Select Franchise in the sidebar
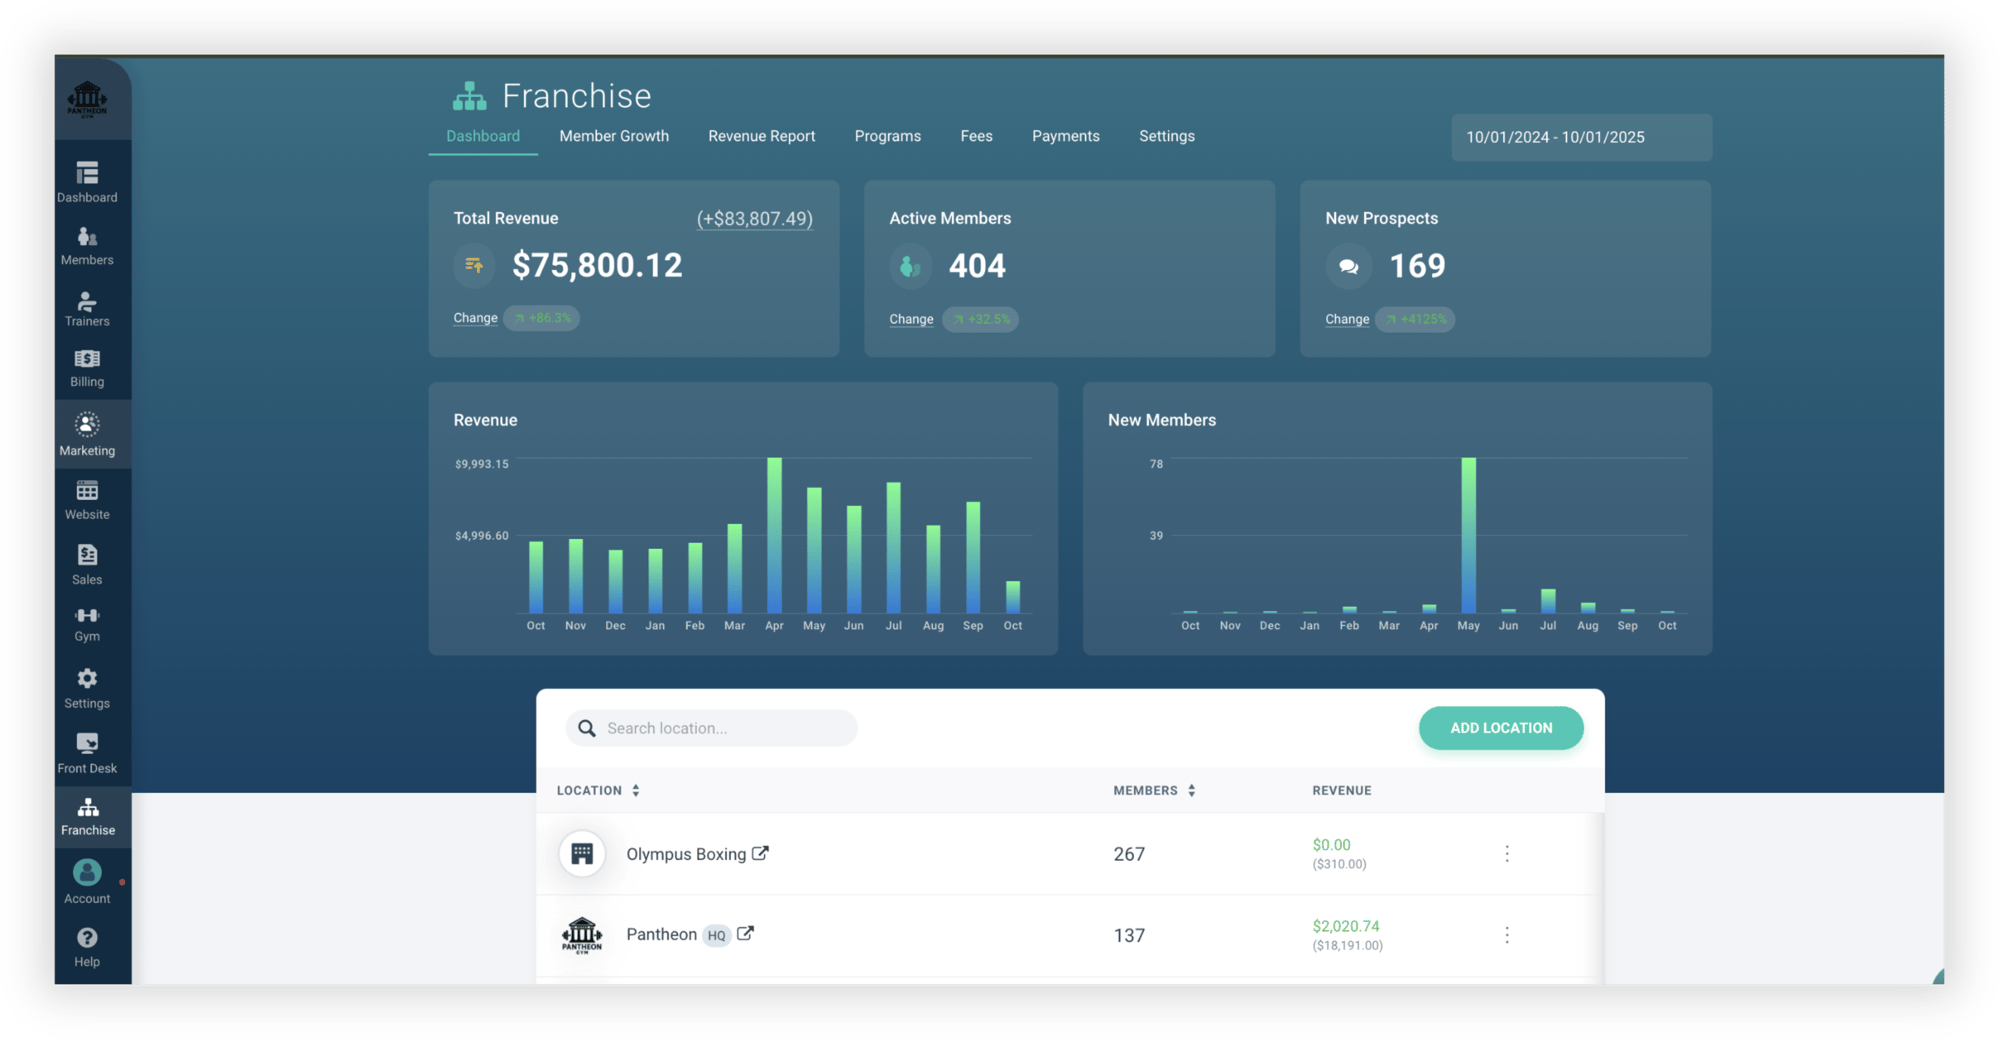The width and height of the screenshot is (2010, 1044). coord(88,817)
